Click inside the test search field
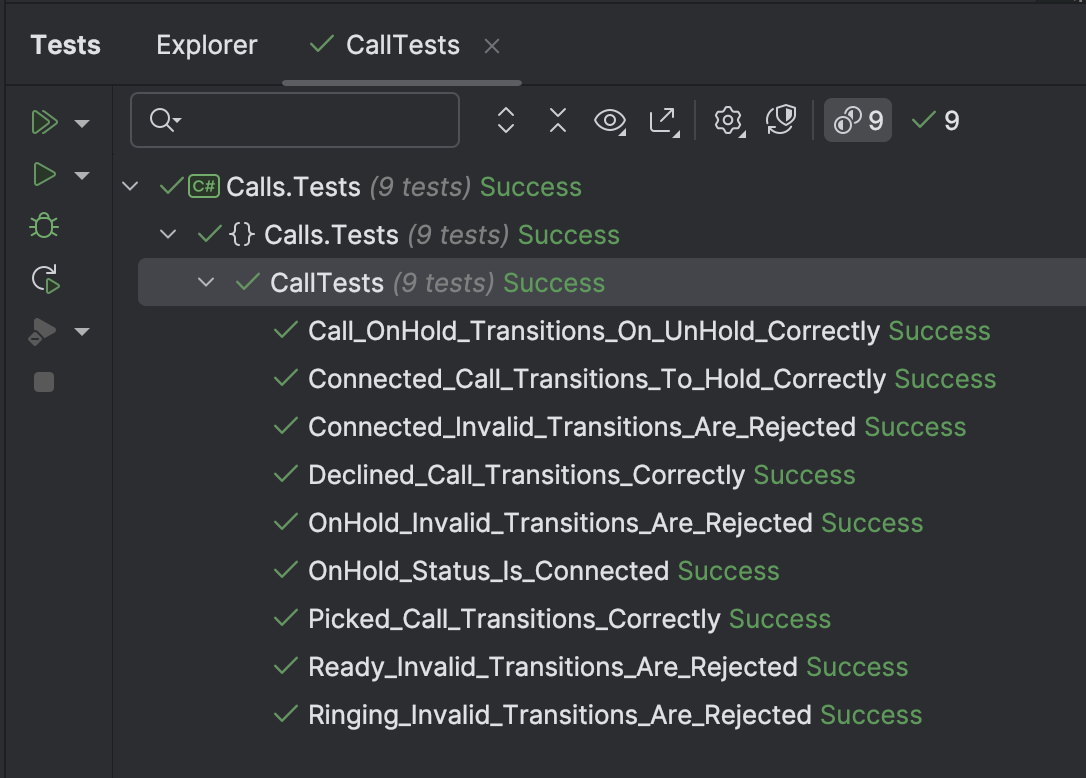Screen dimensions: 1086x778 [x=295, y=120]
